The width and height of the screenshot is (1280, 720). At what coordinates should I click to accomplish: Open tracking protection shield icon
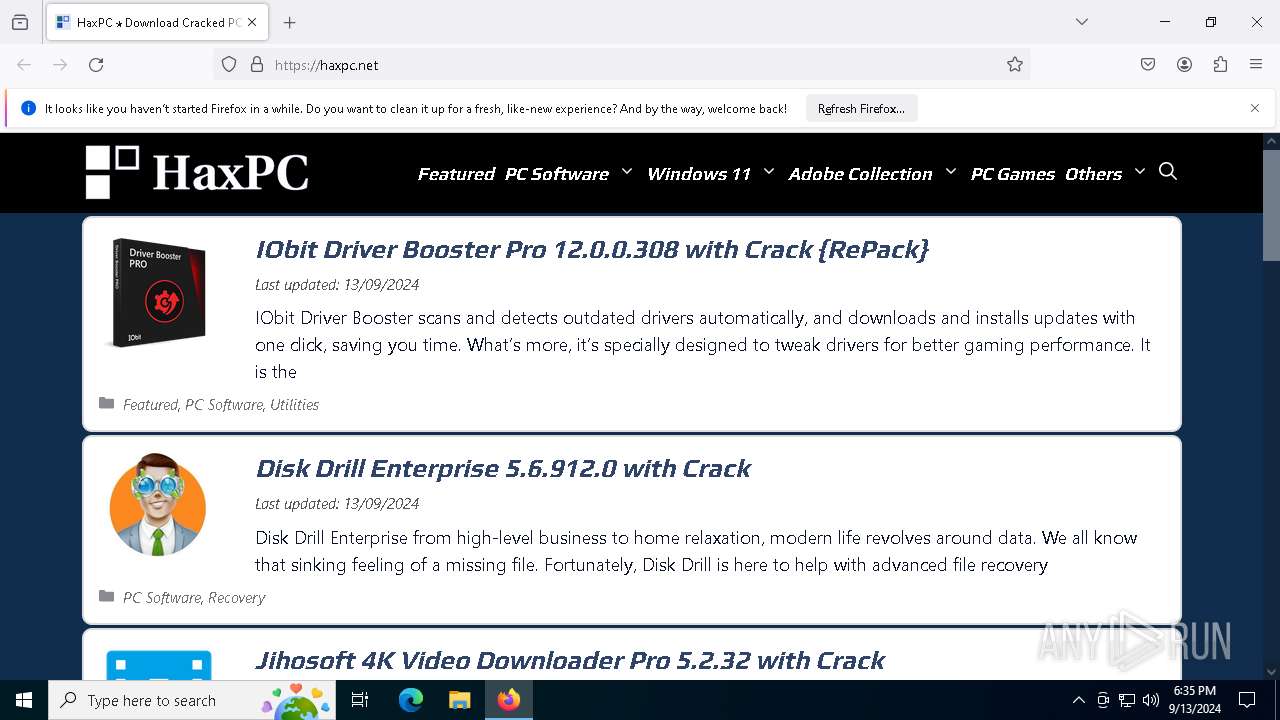(229, 65)
